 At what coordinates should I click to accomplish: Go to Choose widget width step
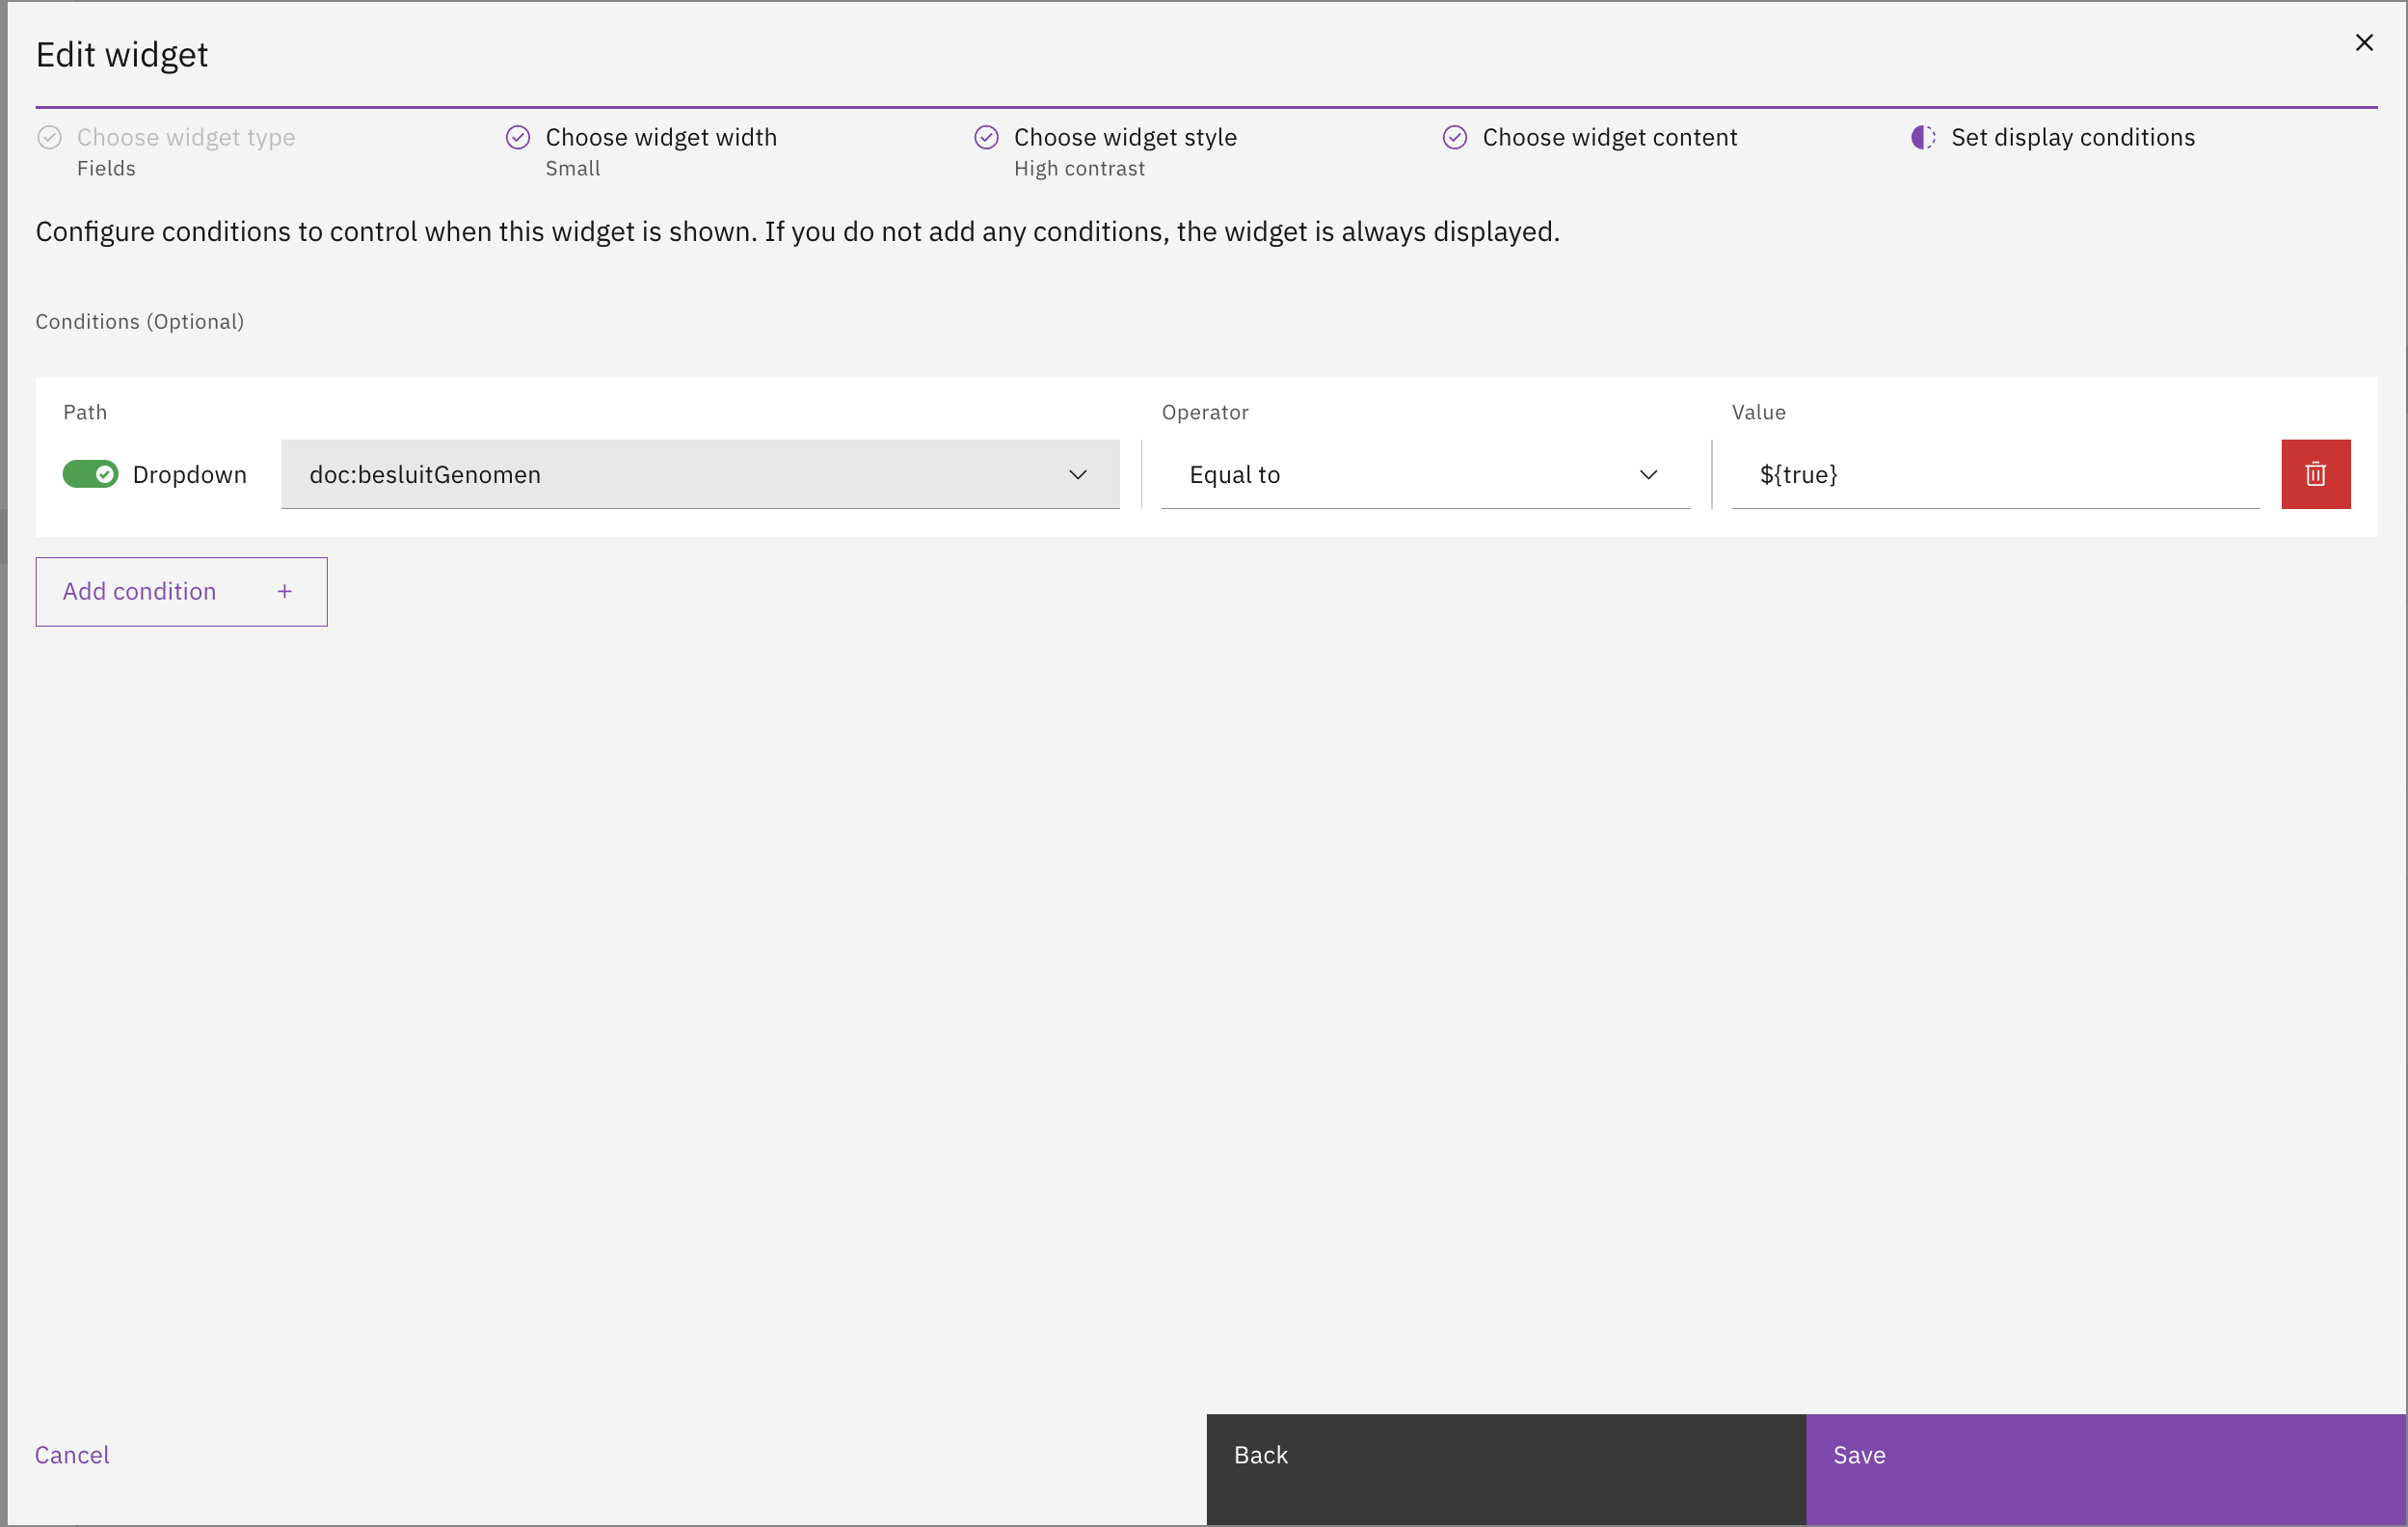[x=660, y=137]
